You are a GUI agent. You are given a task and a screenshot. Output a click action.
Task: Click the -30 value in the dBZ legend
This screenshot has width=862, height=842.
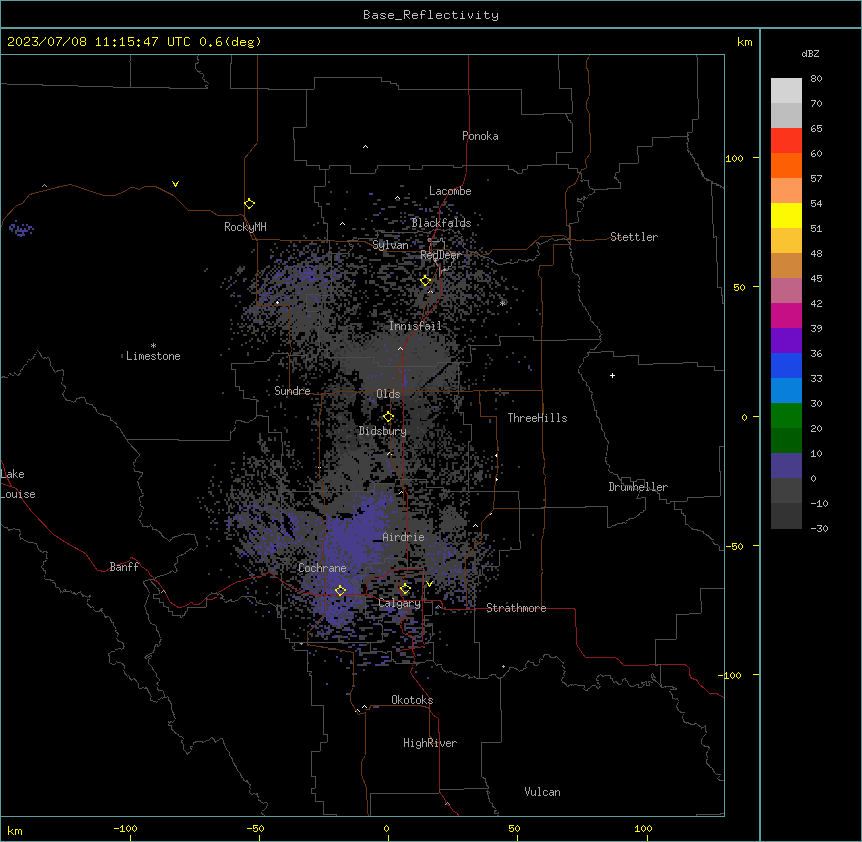(x=819, y=528)
